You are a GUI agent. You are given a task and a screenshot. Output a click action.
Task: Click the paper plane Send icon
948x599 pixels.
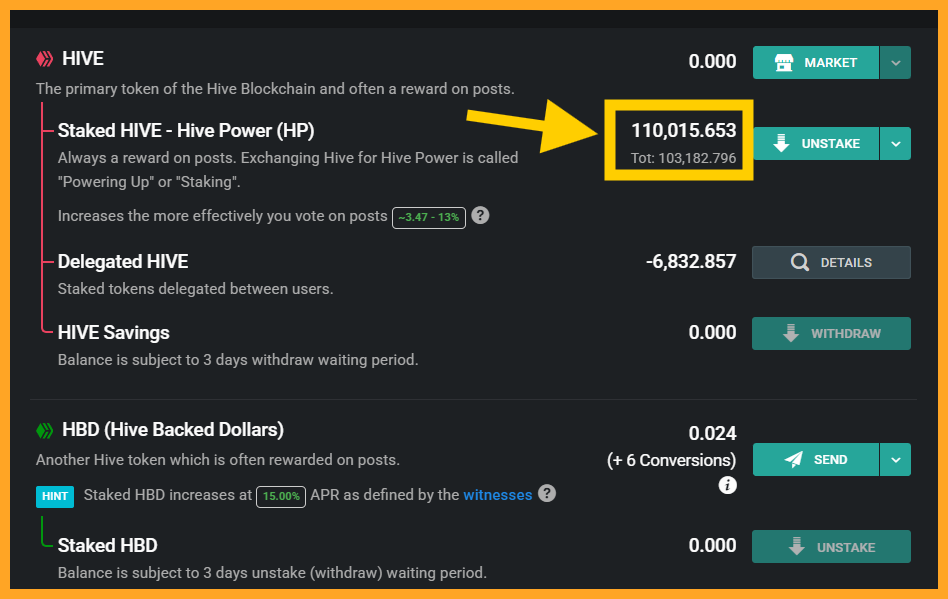[x=793, y=459]
